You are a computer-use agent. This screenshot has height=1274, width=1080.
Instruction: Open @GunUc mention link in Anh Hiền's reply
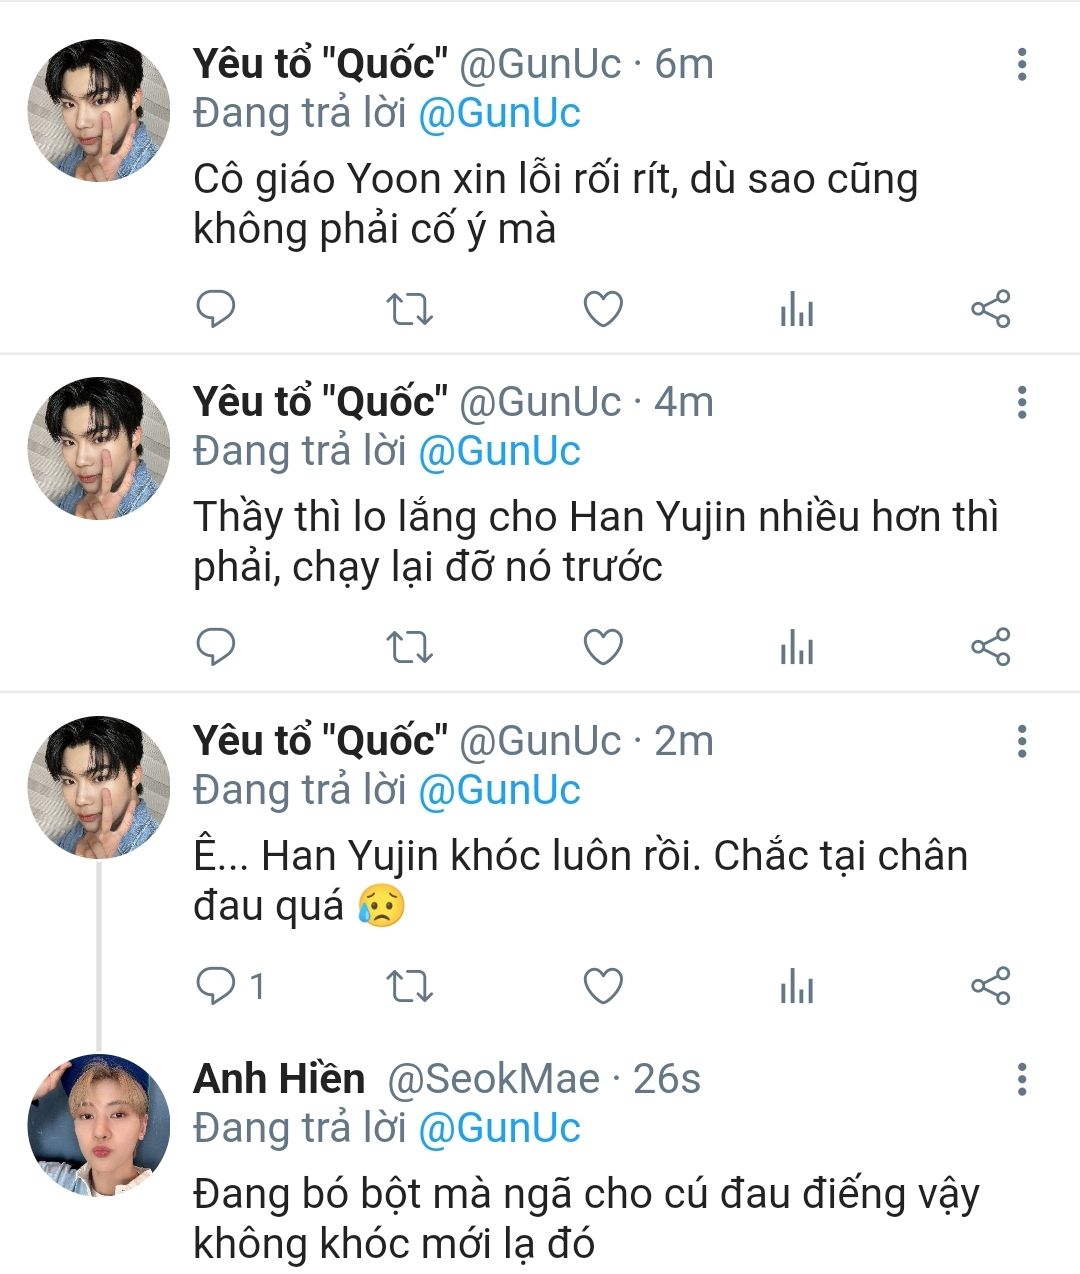[499, 1128]
